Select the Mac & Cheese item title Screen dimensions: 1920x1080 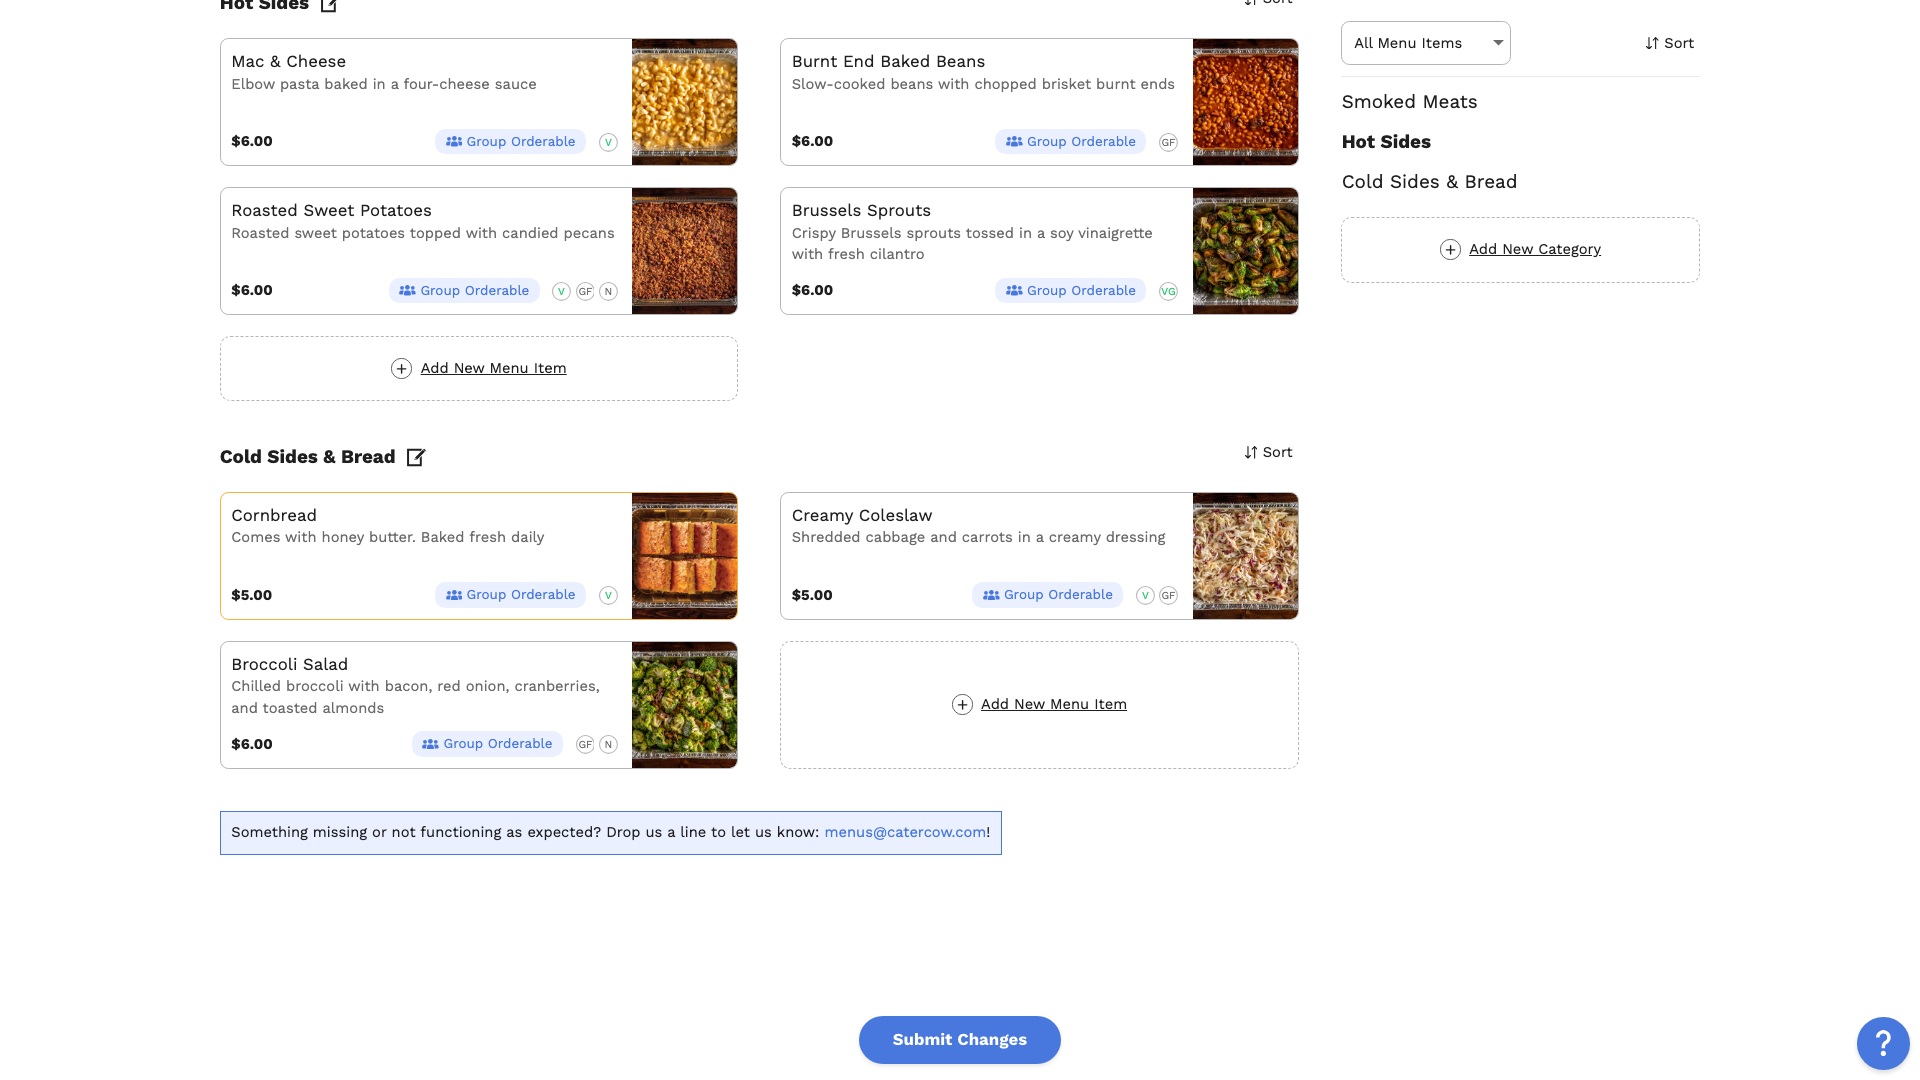pyautogui.click(x=288, y=62)
